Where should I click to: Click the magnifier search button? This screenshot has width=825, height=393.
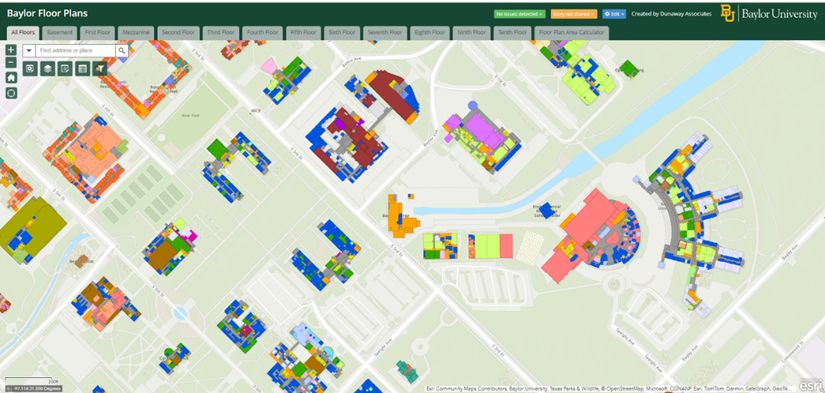point(122,51)
